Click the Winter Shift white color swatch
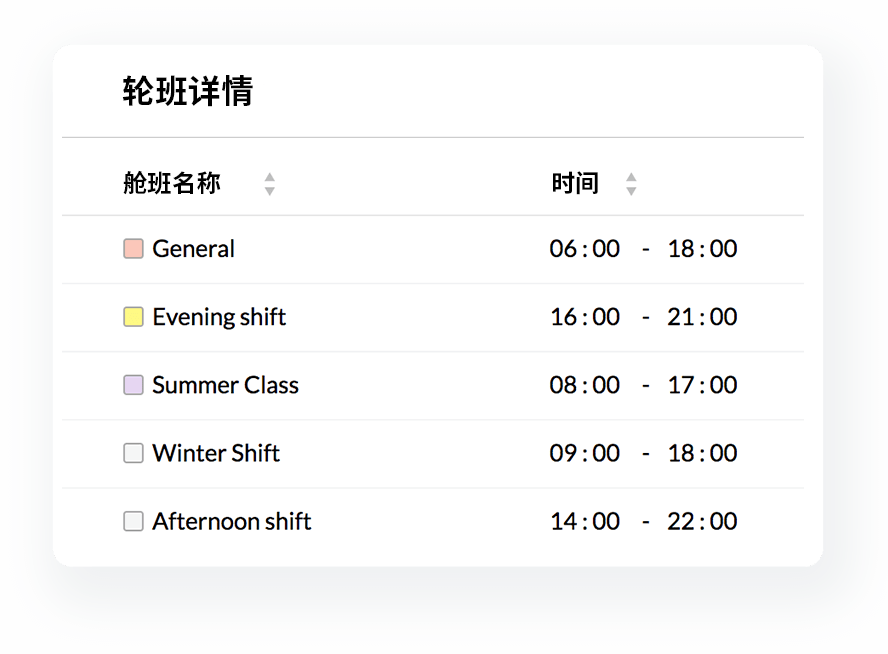 (x=133, y=453)
